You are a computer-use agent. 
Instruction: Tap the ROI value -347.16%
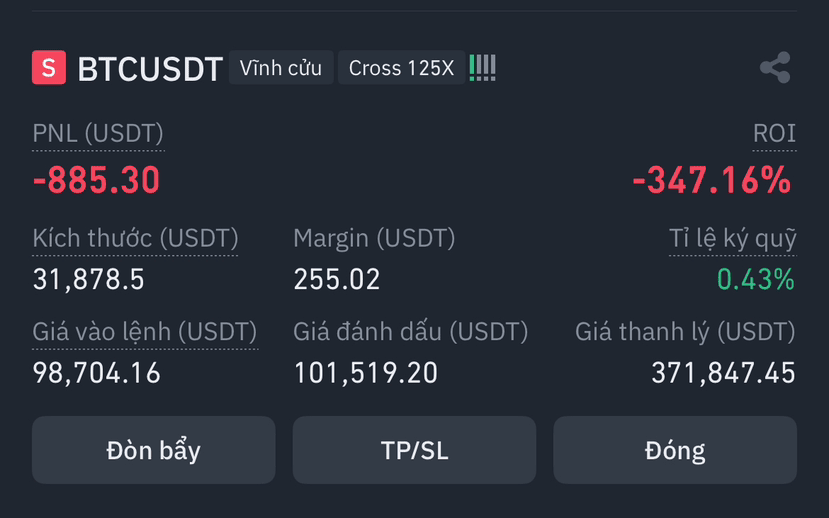point(712,180)
